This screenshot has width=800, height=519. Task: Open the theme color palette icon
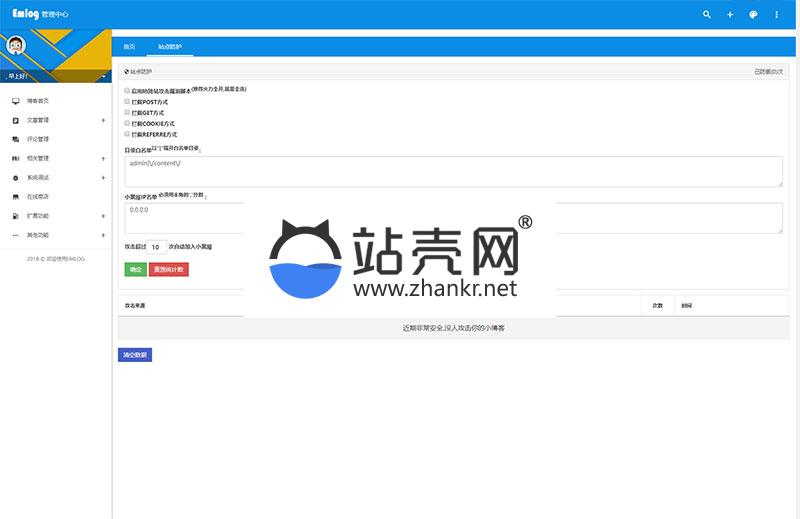point(753,15)
